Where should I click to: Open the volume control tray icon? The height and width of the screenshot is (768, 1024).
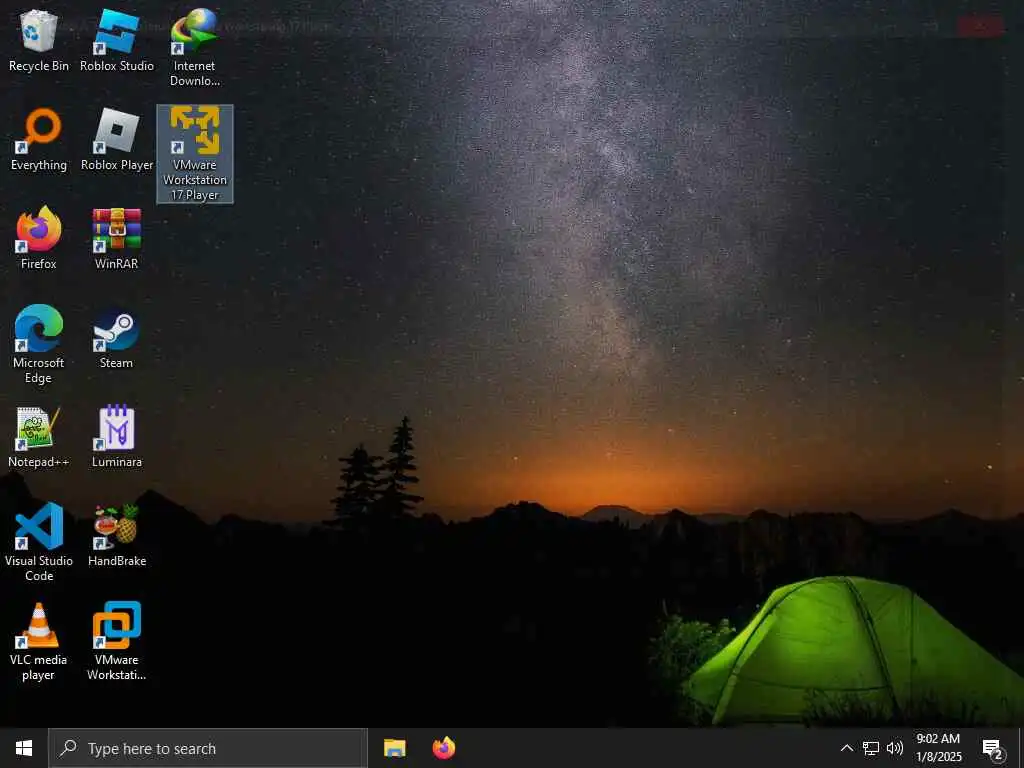click(x=895, y=748)
